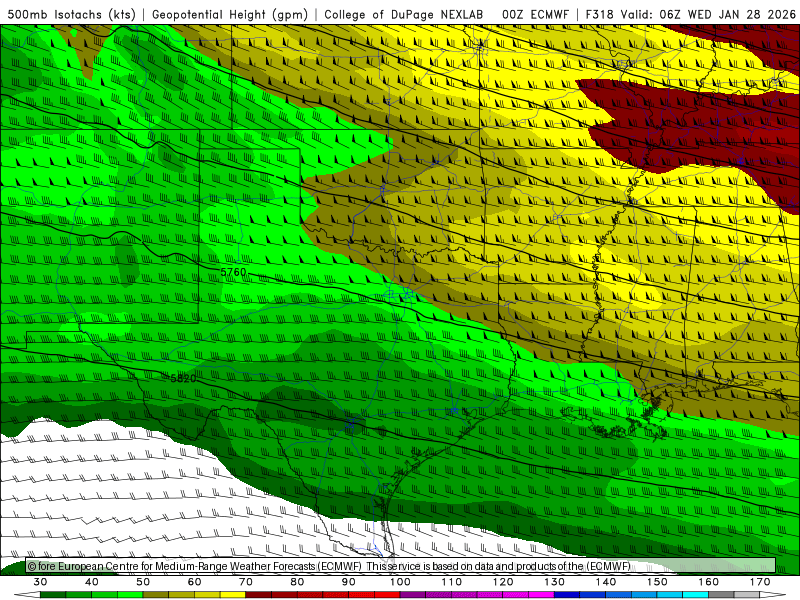Click the '00Z ECMWF' model run text
This screenshot has width=800, height=600.
(535, 14)
